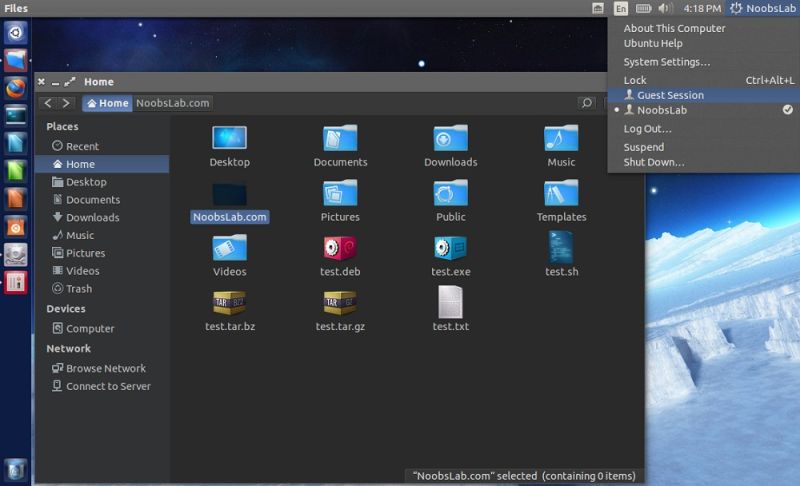Select the test.txt text file

point(451,301)
